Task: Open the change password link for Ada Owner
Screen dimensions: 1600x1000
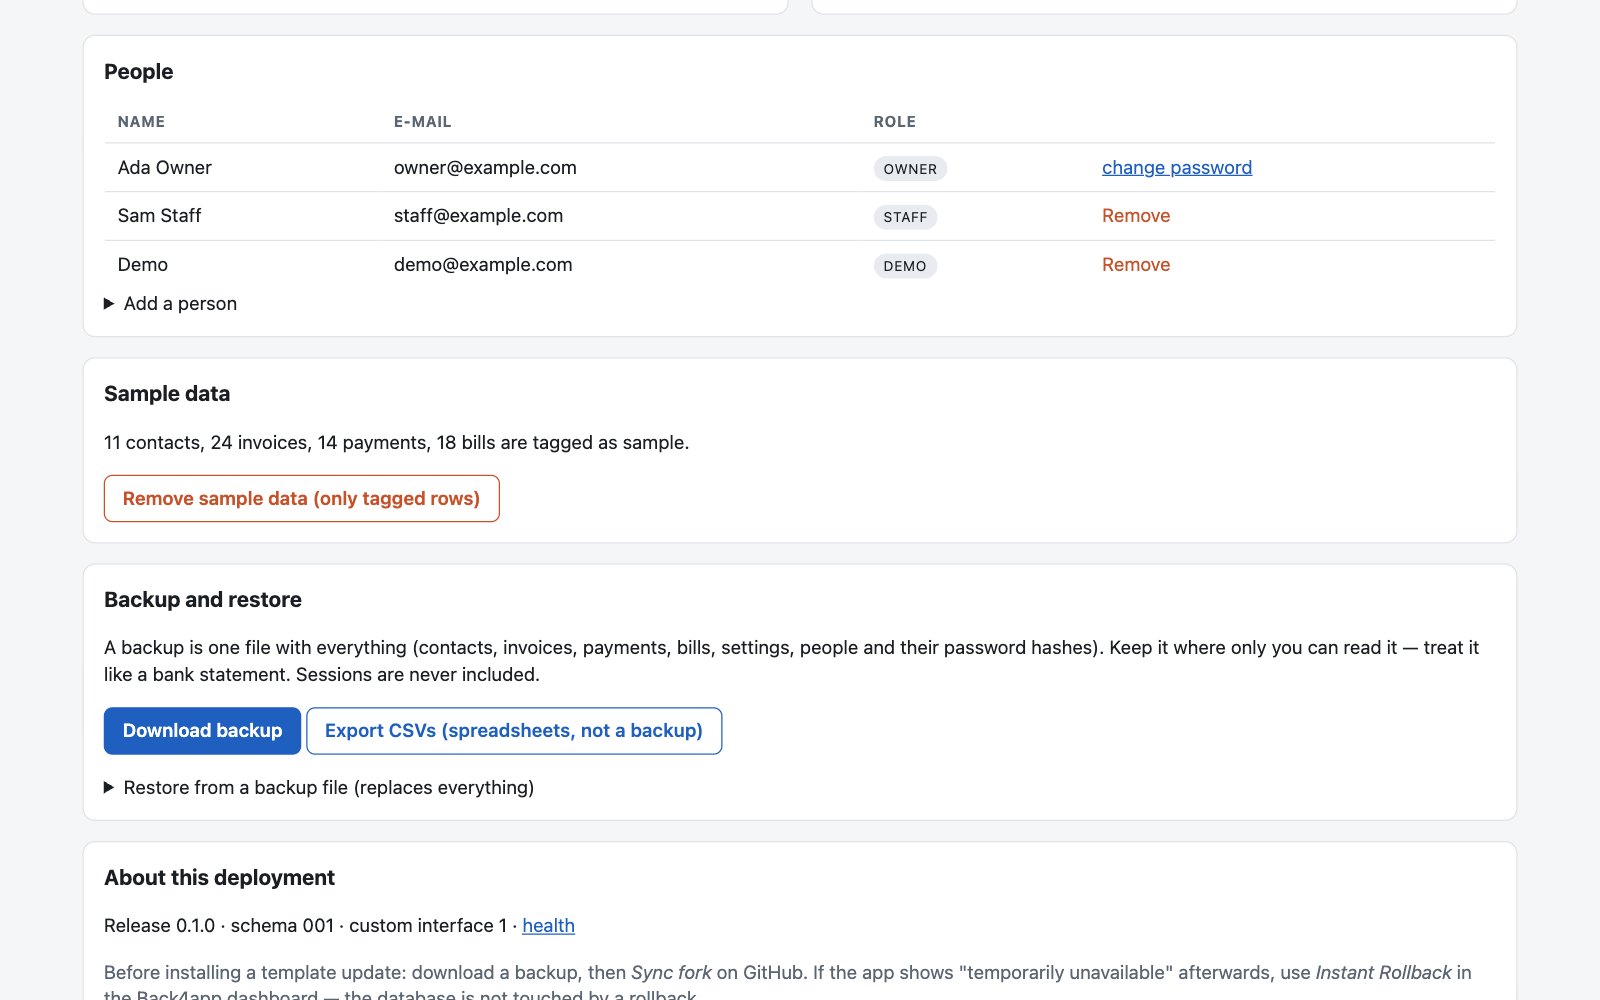Action: (x=1177, y=167)
